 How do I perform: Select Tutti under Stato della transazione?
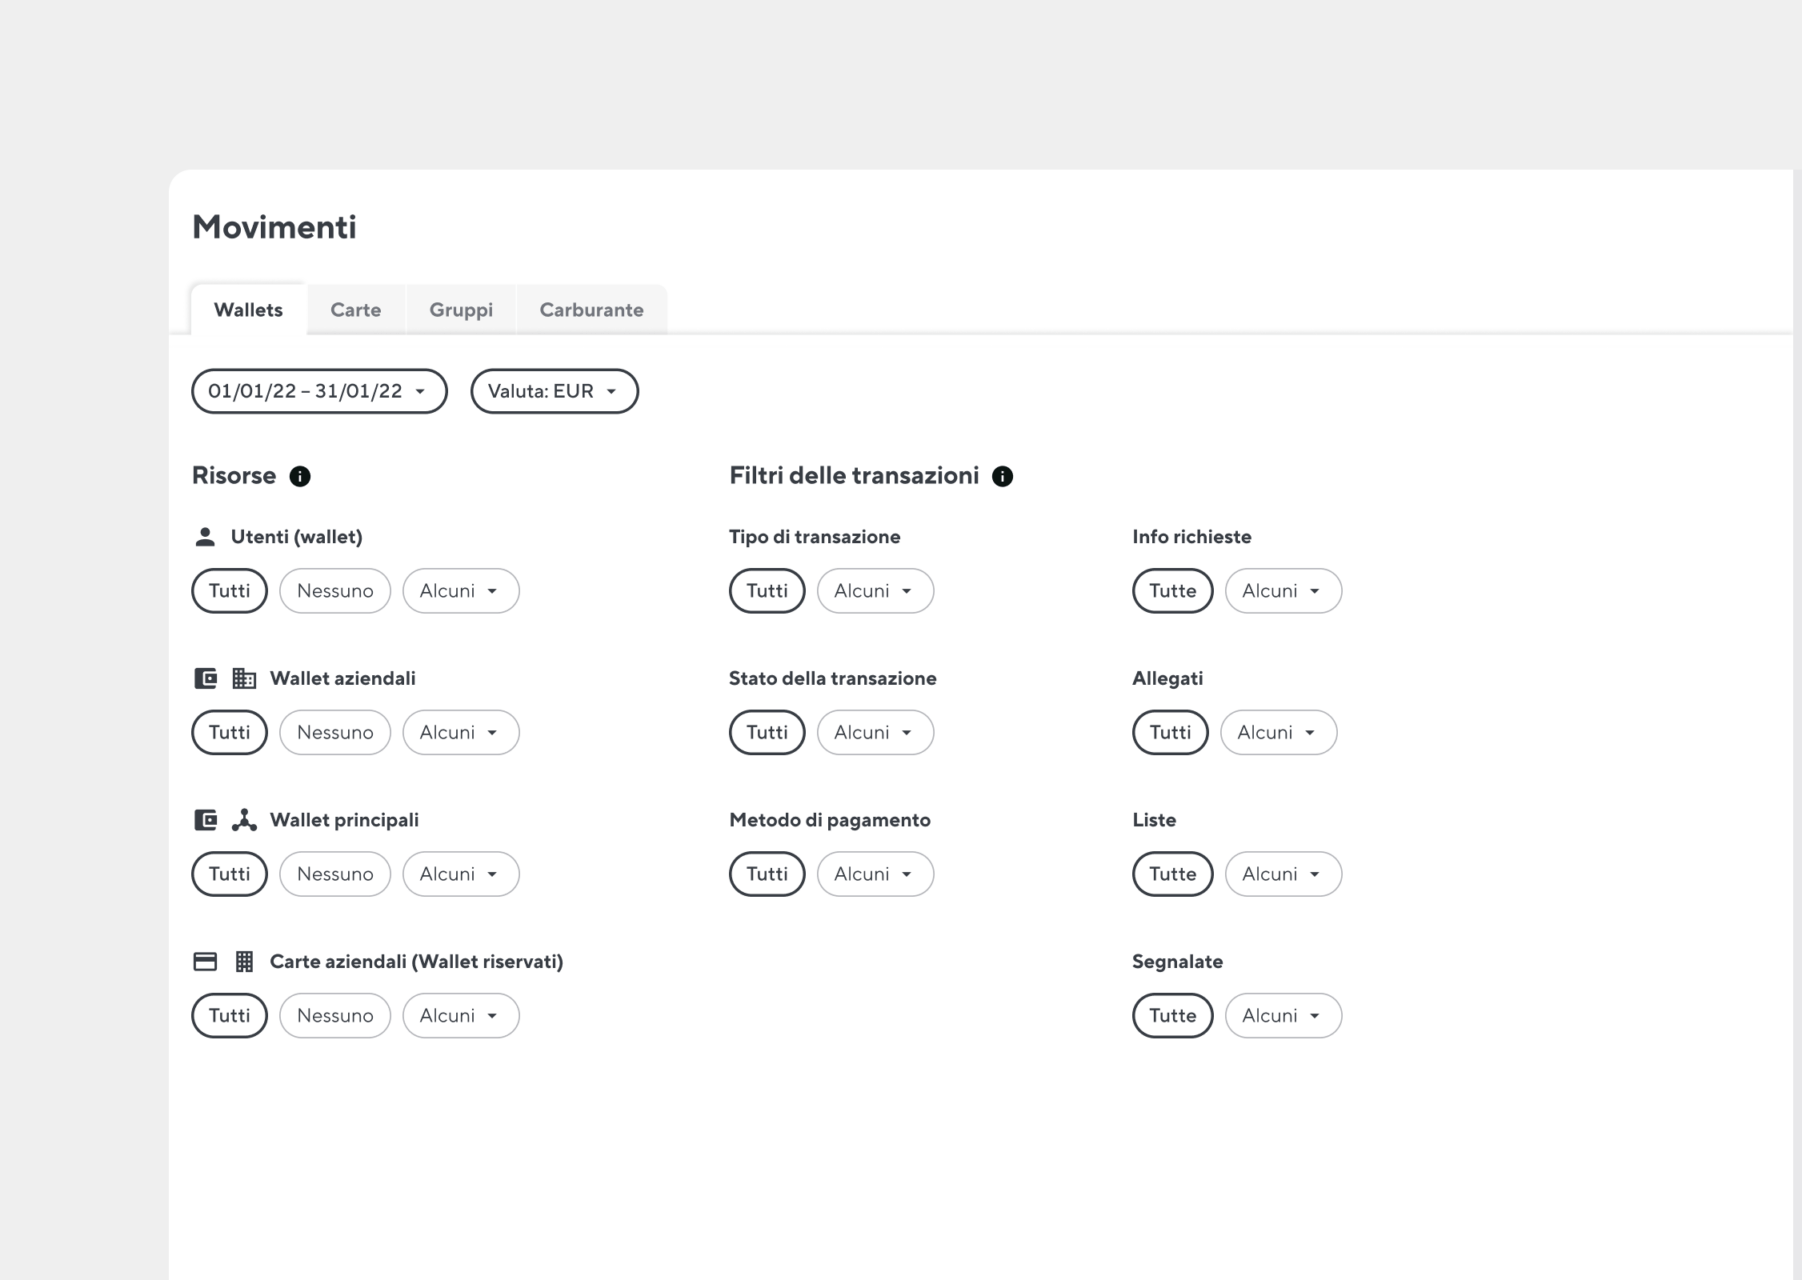(767, 732)
